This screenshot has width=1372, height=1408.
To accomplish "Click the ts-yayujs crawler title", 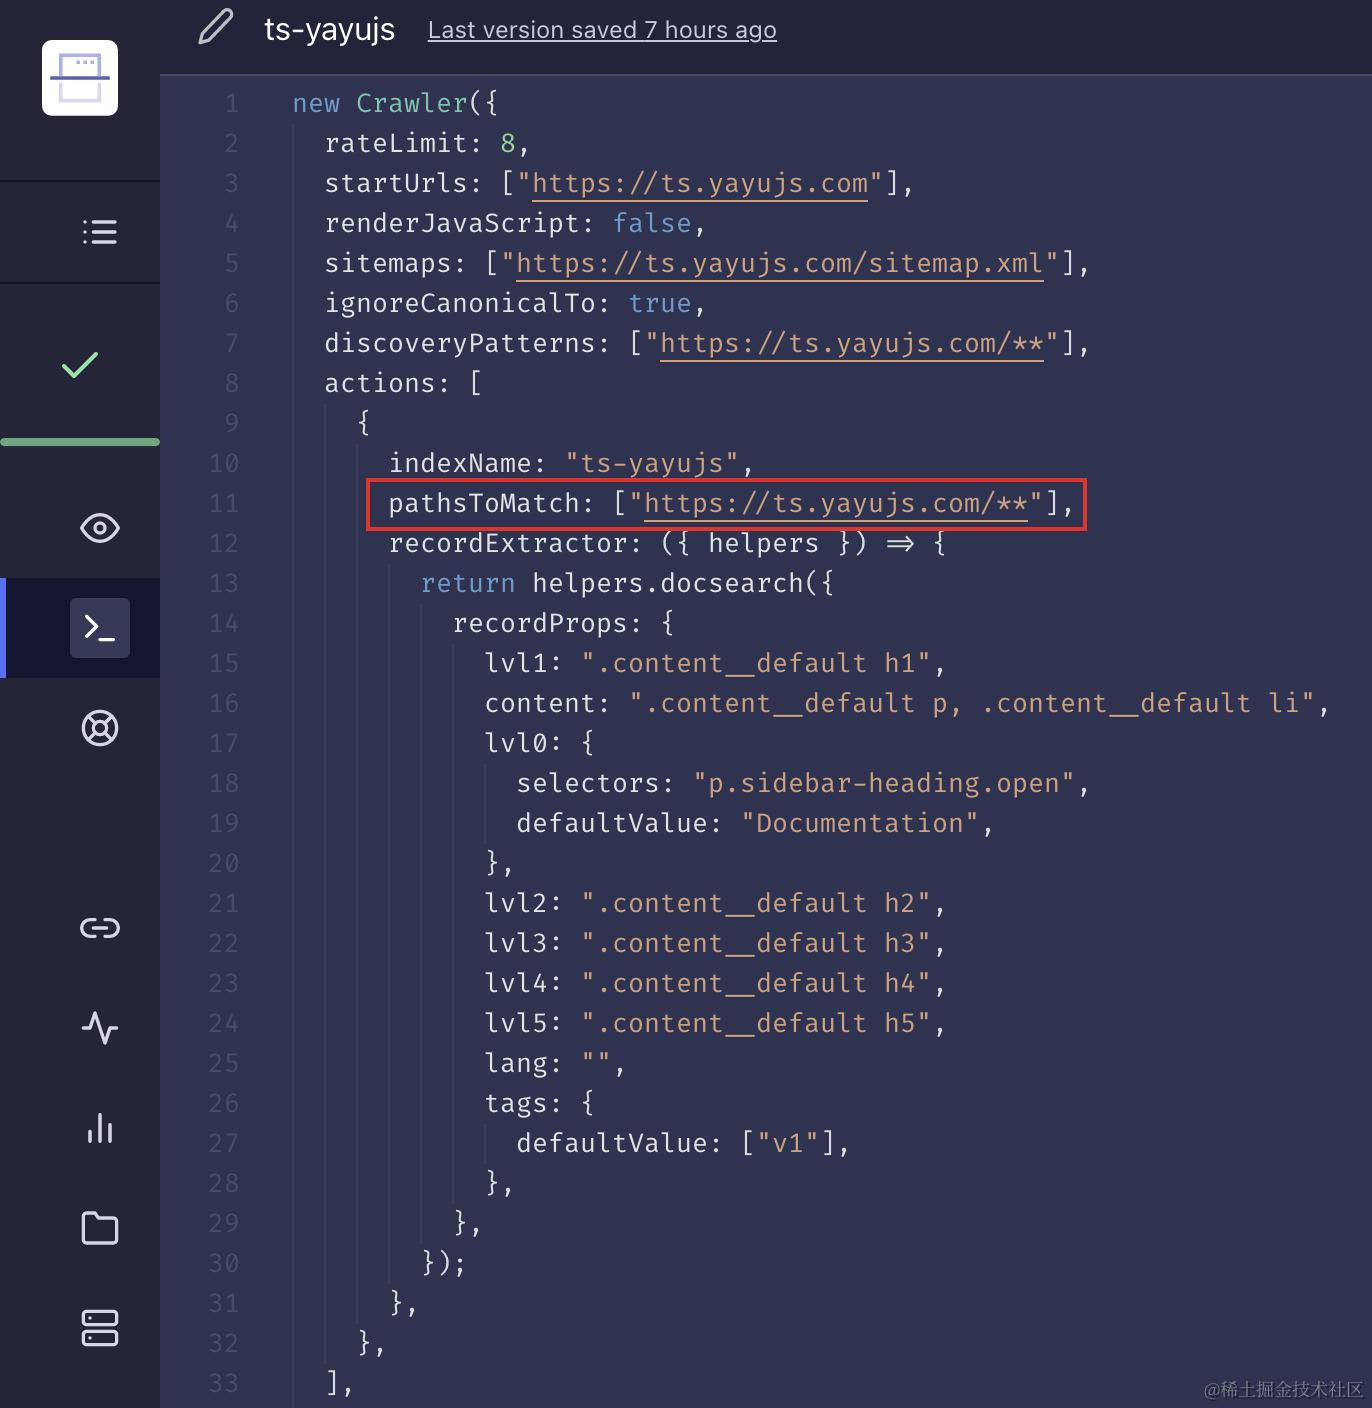I will pos(329,30).
